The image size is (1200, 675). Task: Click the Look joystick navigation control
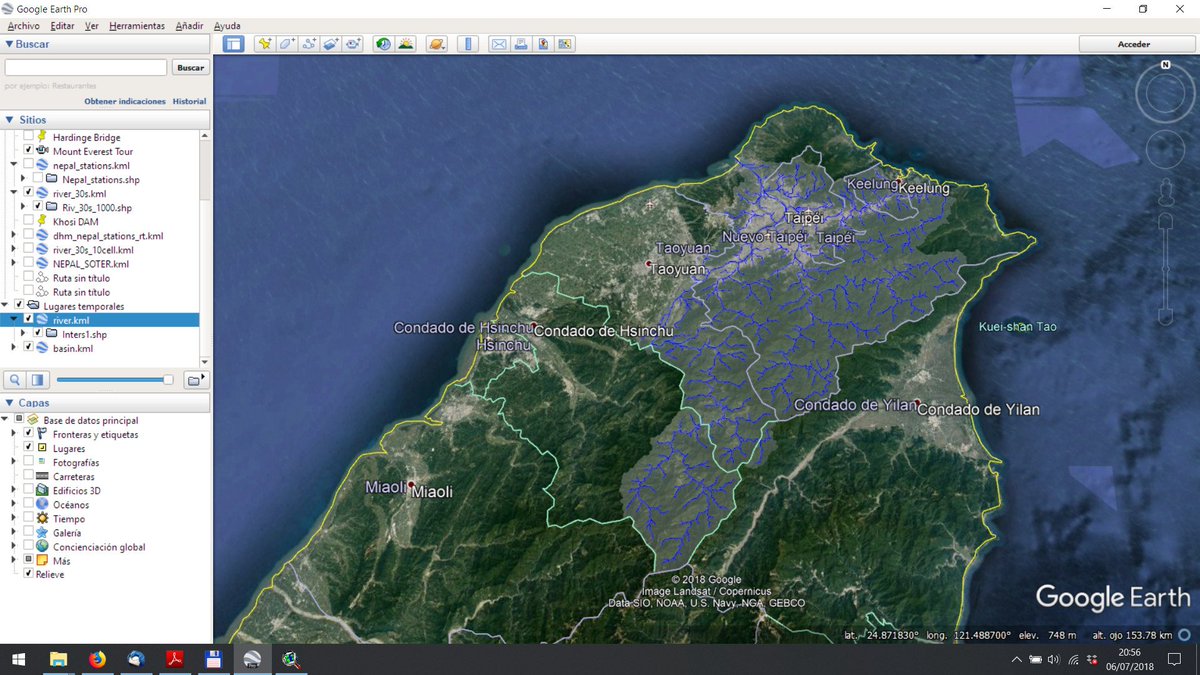1165,150
